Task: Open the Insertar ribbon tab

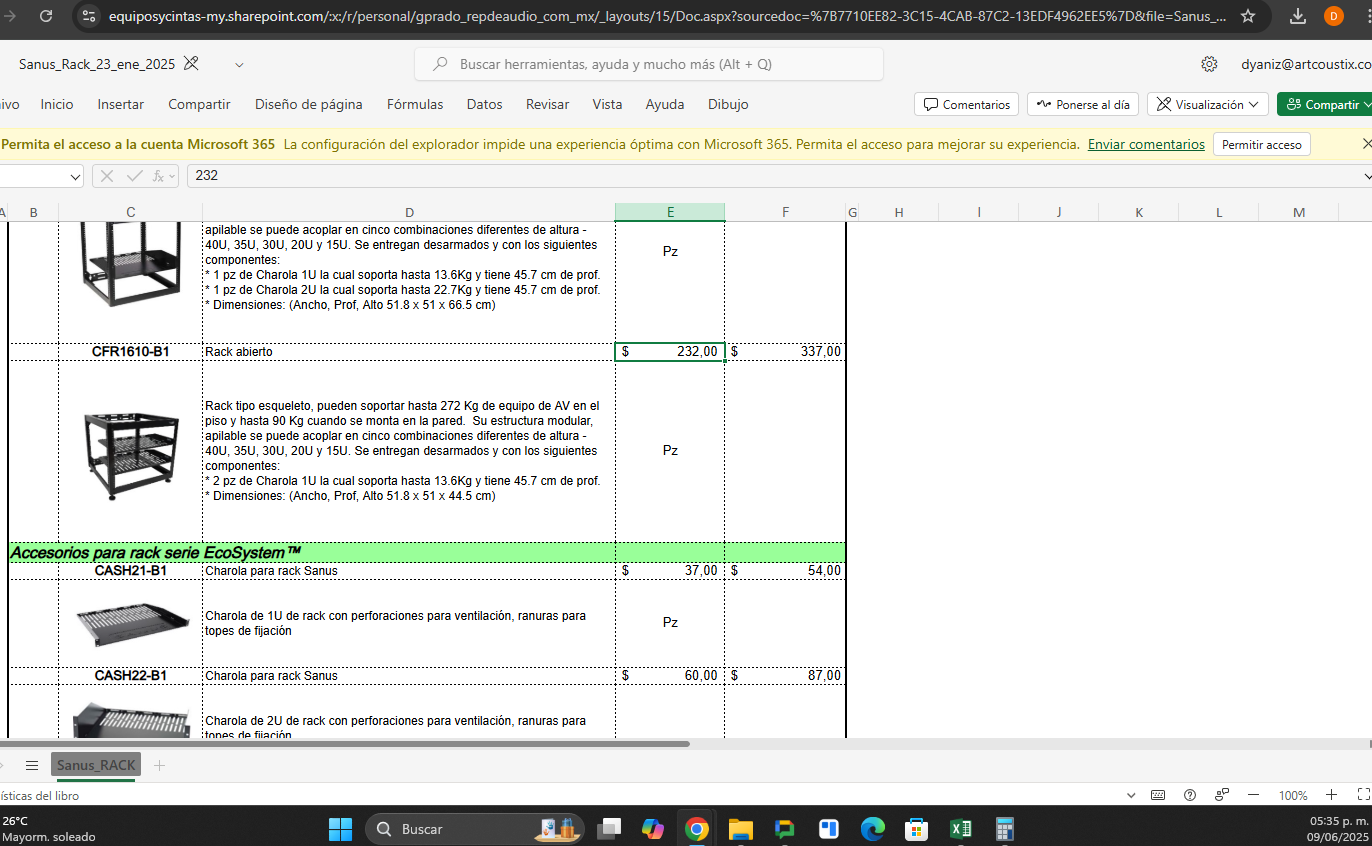Action: (x=121, y=104)
